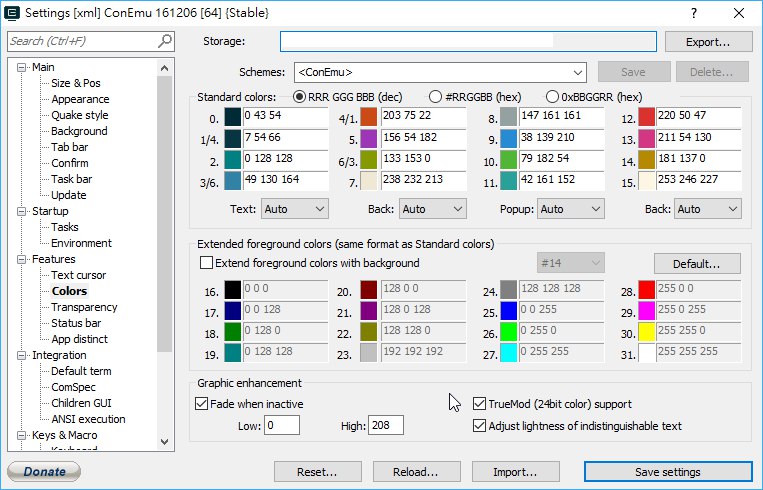The image size is (763, 490).
Task: Select Status bar settings page
Action: click(76, 323)
